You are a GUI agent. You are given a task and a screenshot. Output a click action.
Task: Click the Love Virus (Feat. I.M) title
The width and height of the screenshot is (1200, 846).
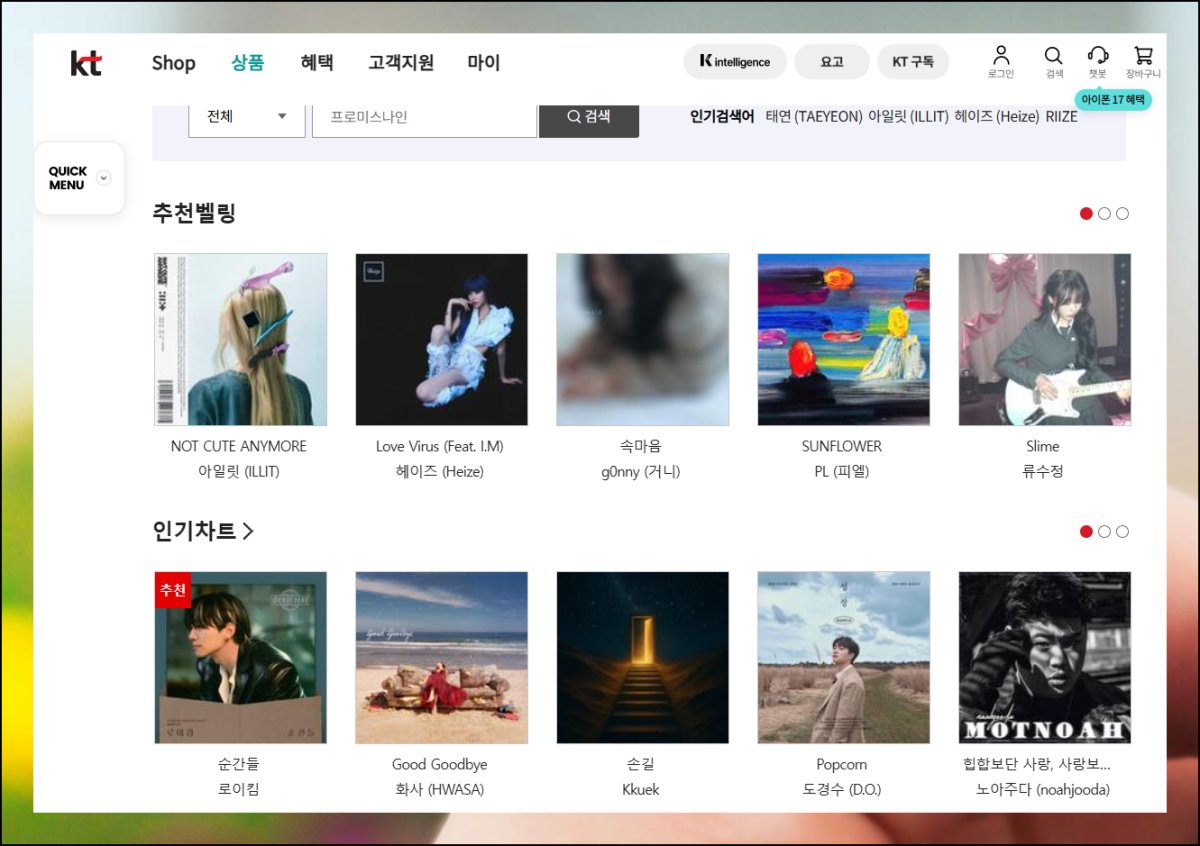click(440, 446)
